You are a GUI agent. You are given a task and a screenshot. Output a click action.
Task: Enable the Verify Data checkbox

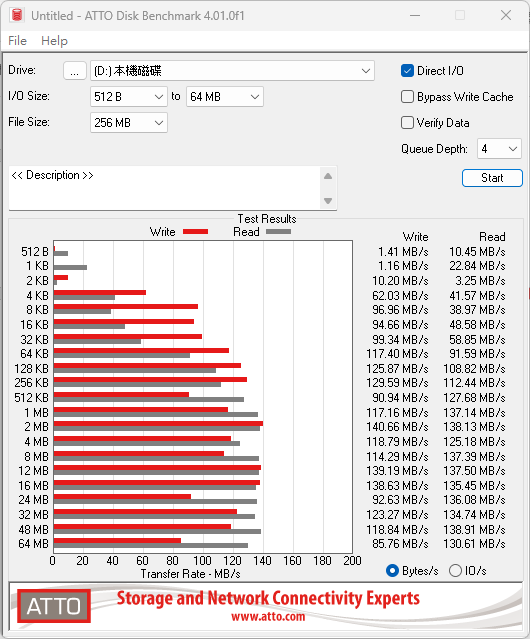point(407,123)
